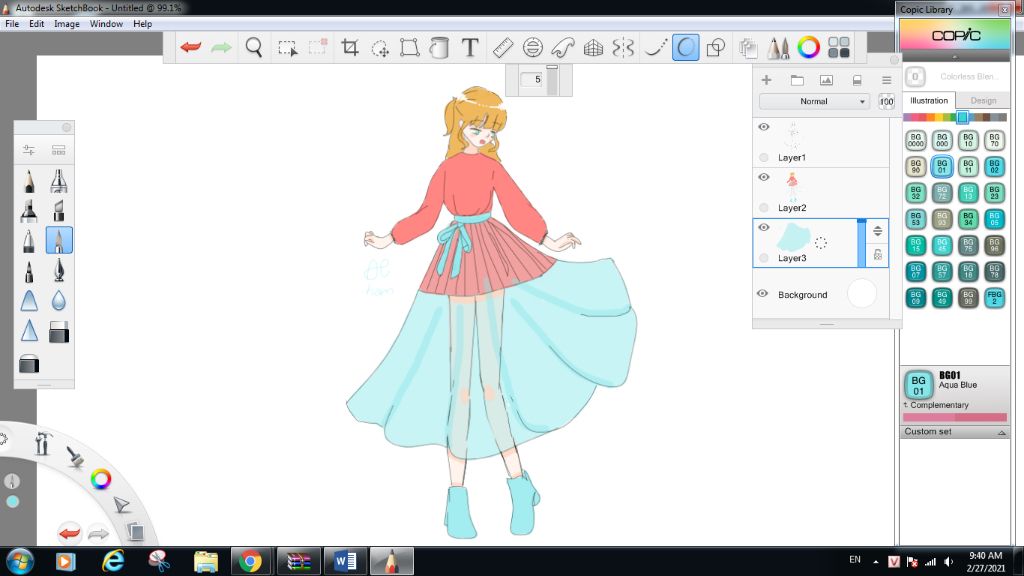Open the Copic Library grid icon
Viewport: 1024px width, 576px height.
click(839, 47)
